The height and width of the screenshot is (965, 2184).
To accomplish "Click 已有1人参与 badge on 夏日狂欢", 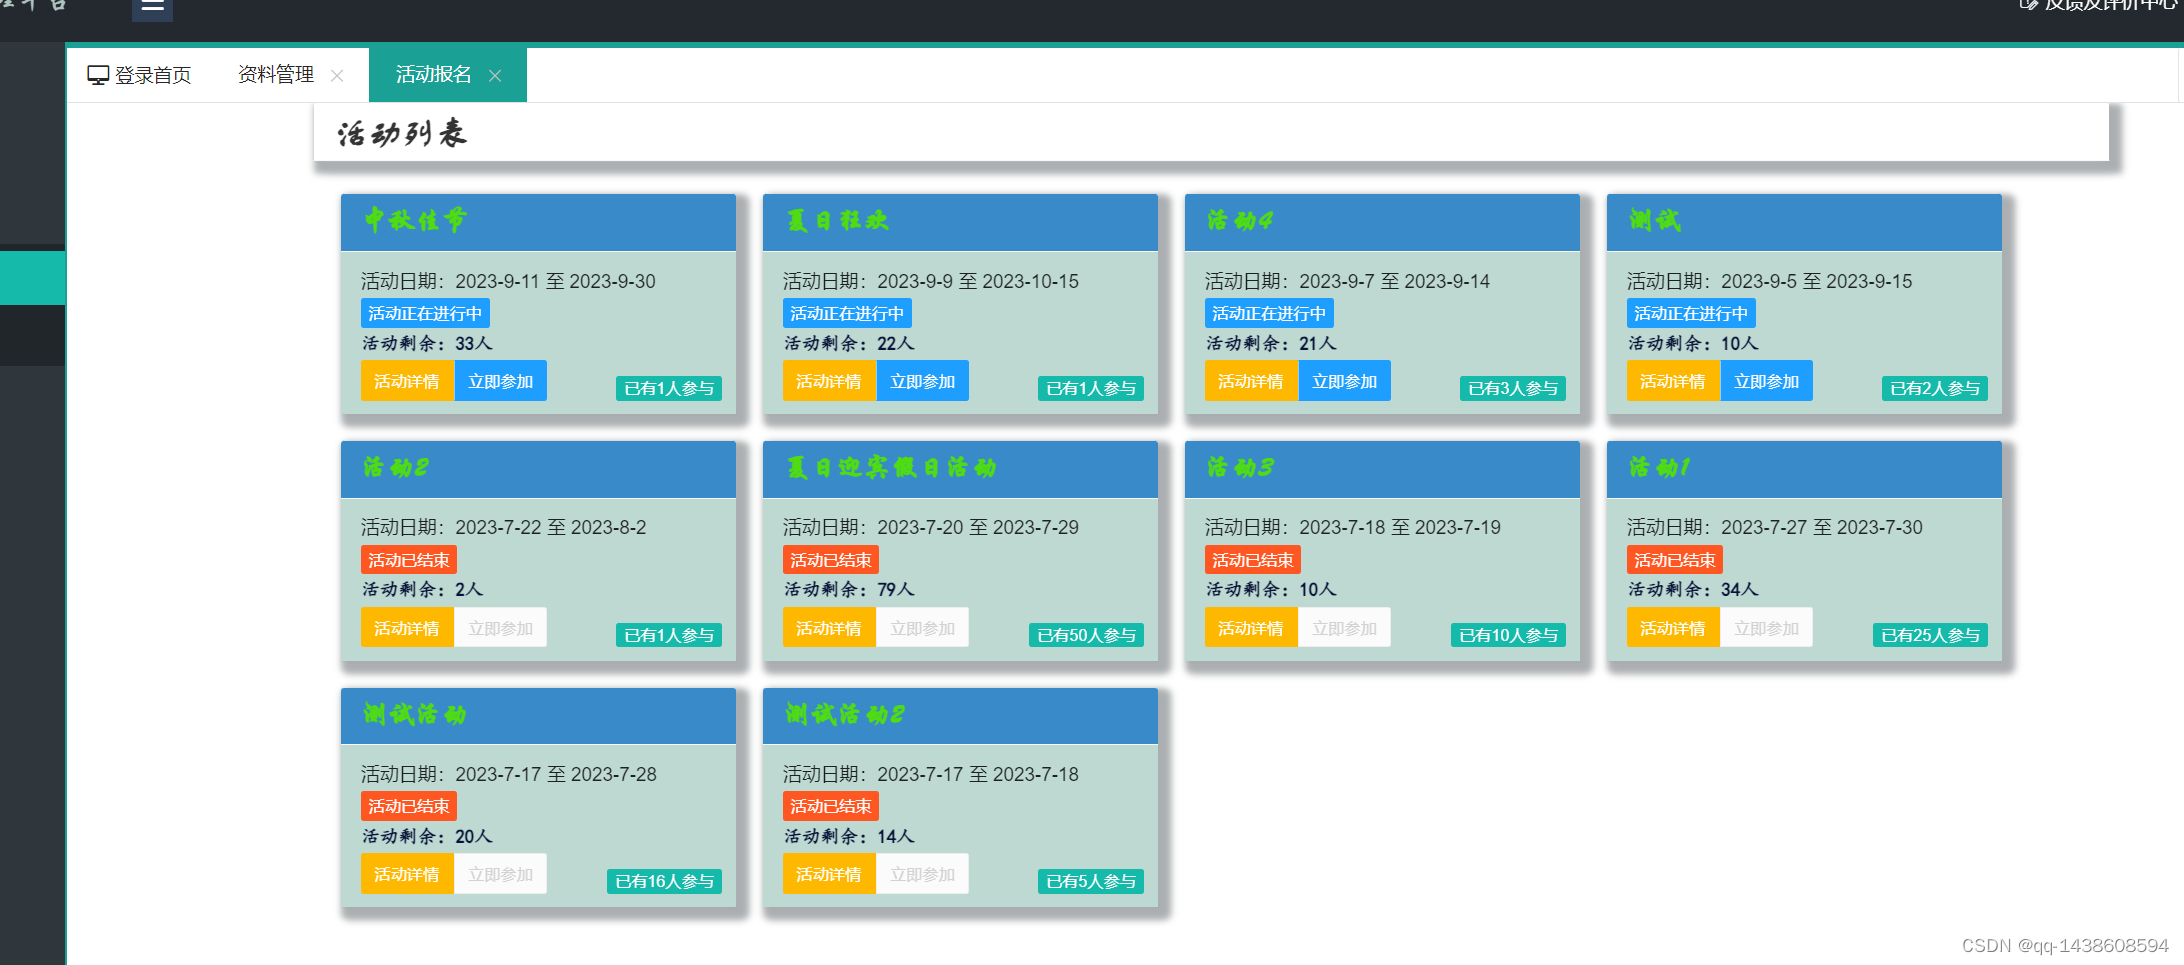I will pyautogui.click(x=1091, y=388).
